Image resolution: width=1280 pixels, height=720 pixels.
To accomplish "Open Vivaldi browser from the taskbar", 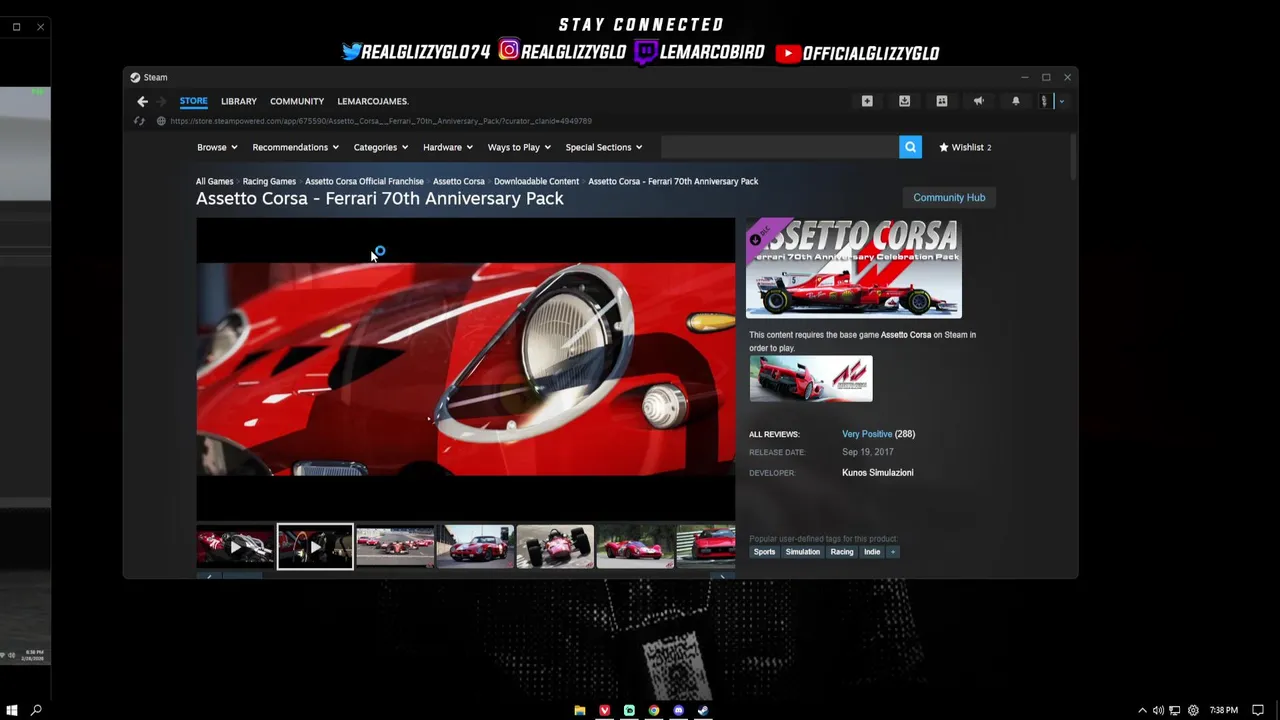I will [605, 710].
